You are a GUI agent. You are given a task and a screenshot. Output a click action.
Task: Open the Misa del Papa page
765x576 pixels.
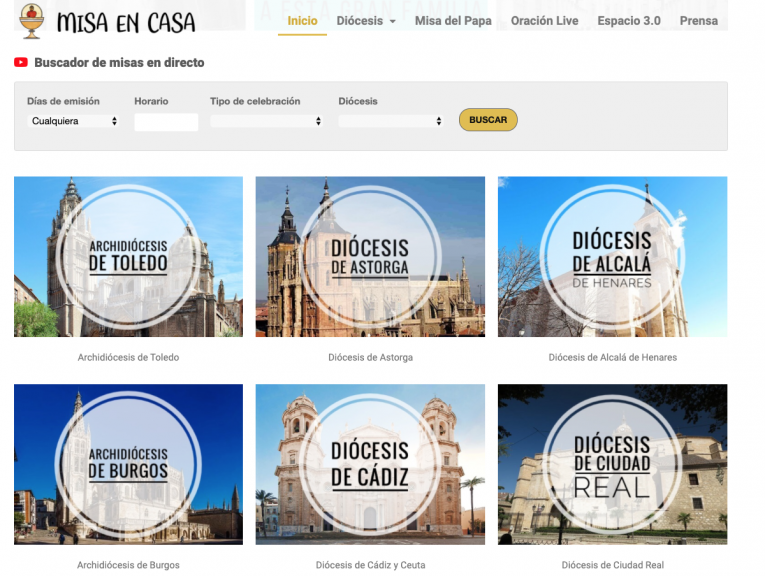coord(453,21)
